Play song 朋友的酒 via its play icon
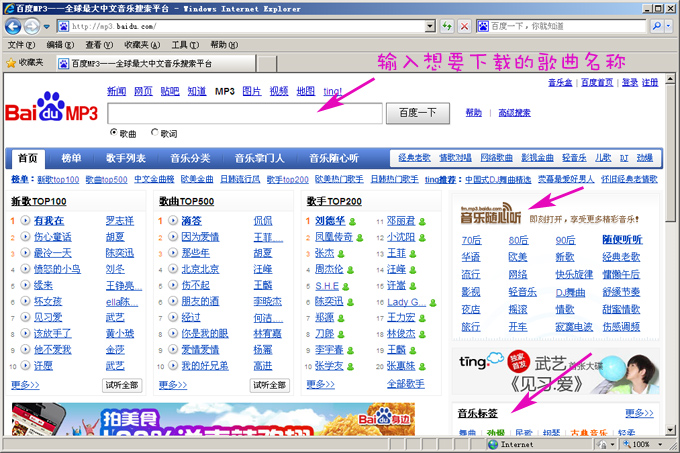 [173, 301]
